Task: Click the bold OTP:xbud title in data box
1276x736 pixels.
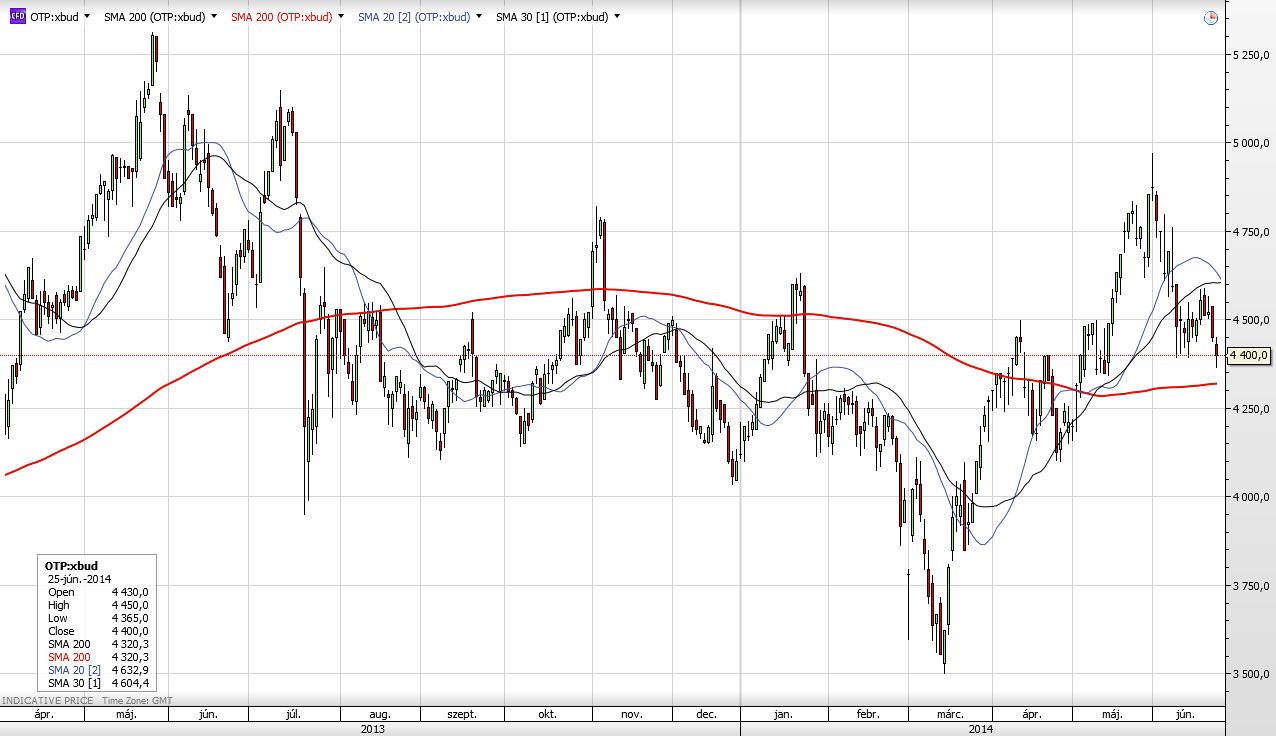Action: (72, 566)
